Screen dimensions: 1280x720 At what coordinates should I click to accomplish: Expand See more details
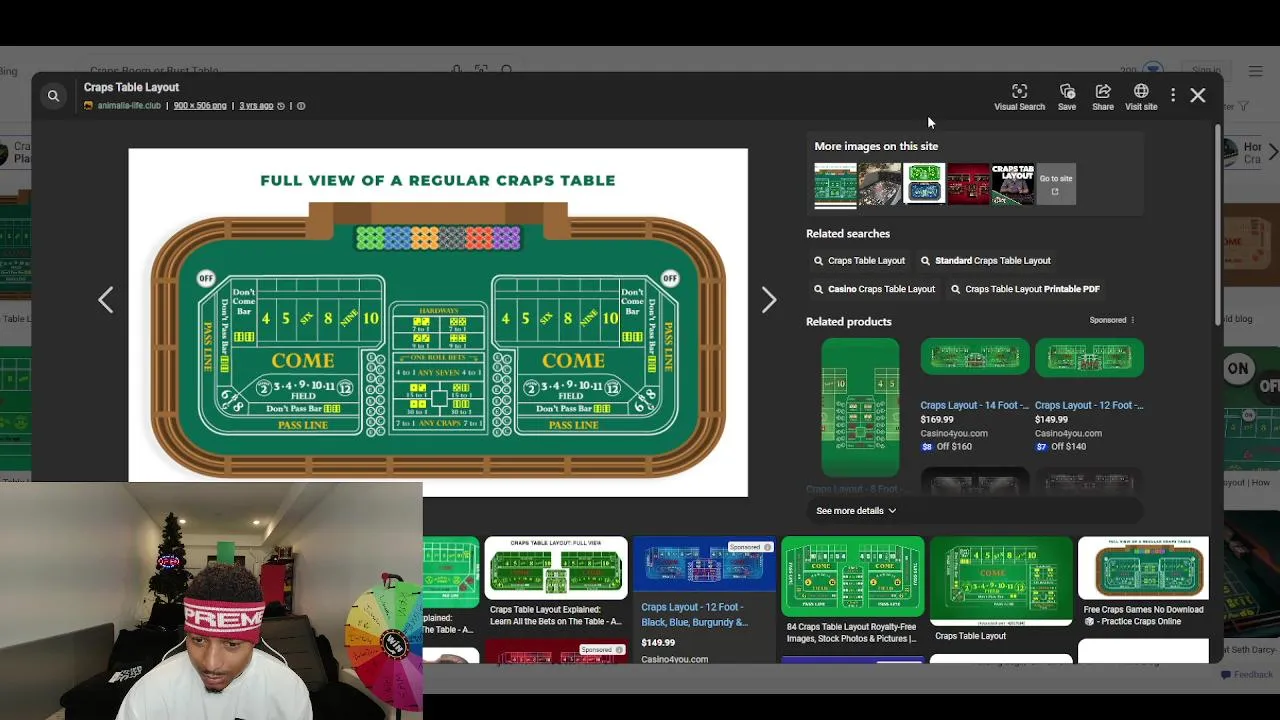(x=856, y=511)
